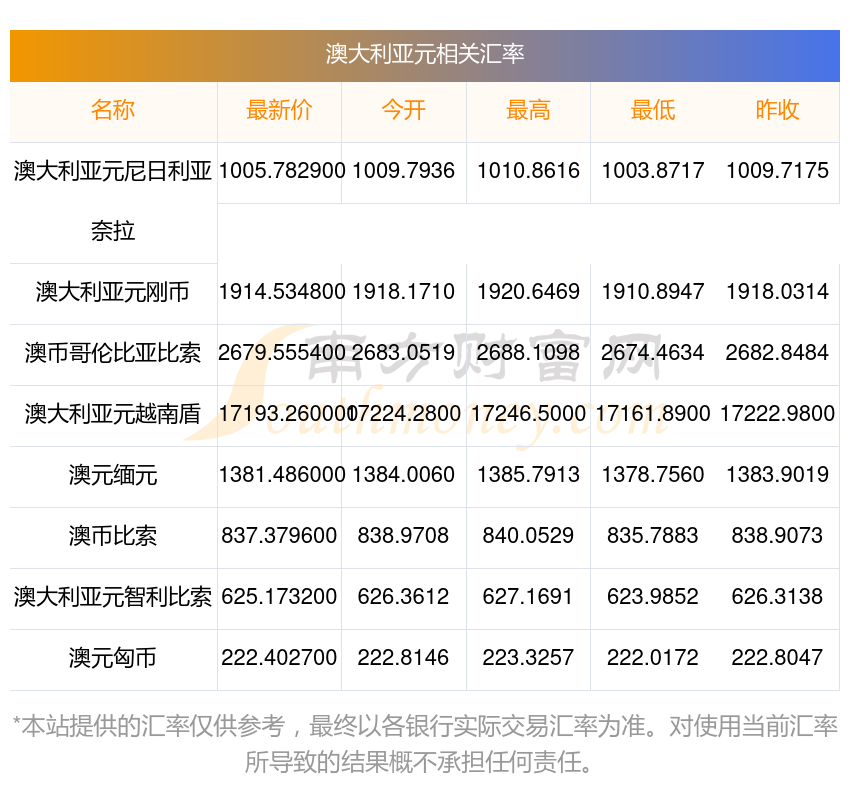Click low value 1910.8947

pos(653,292)
